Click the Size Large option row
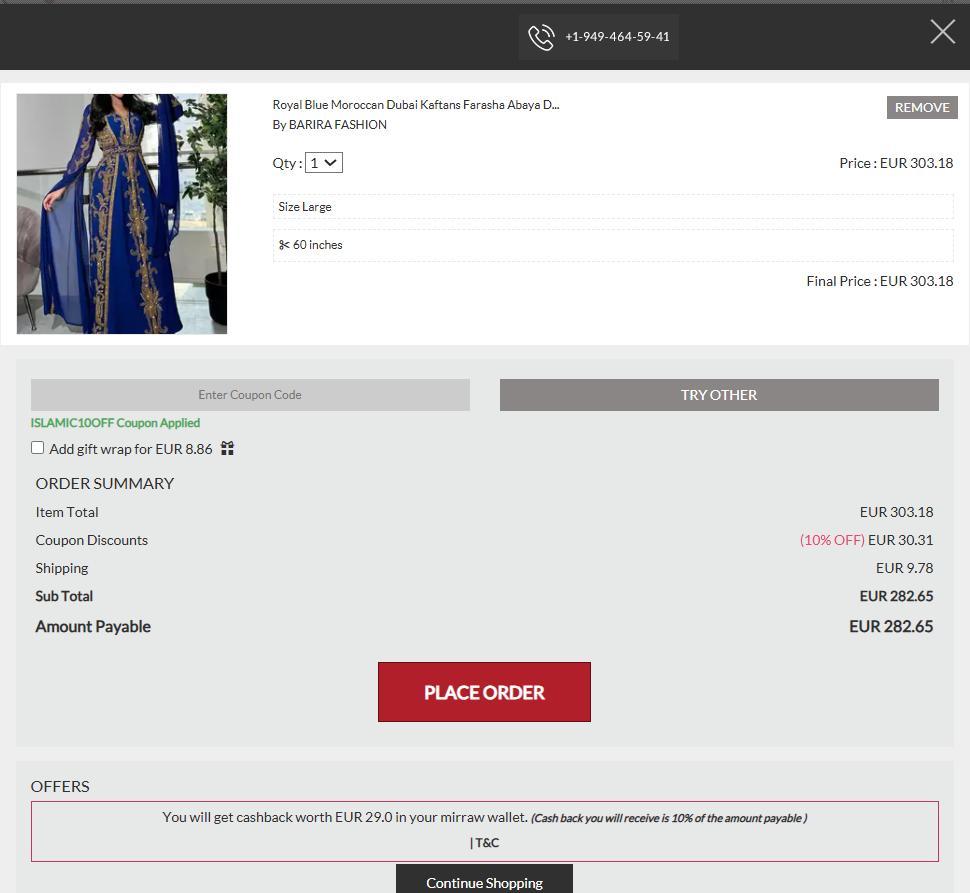970x893 pixels. click(612, 207)
